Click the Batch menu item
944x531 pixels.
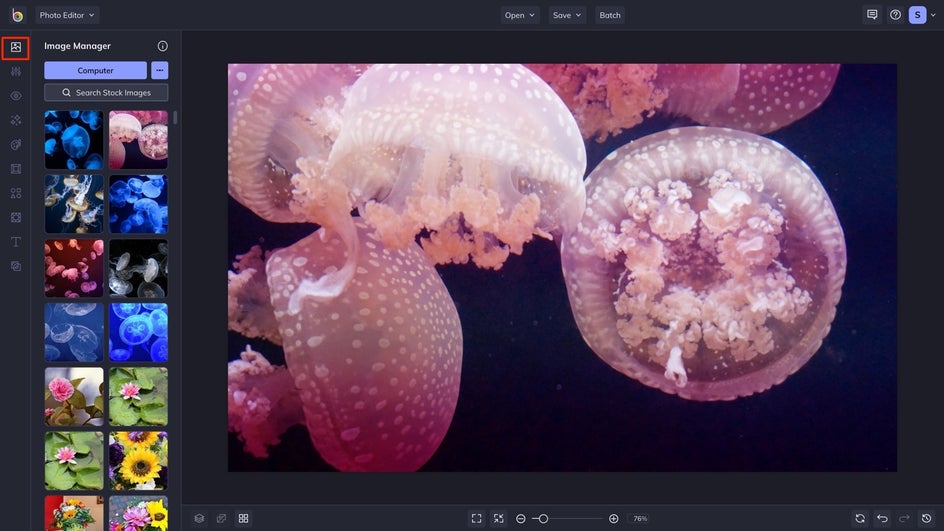[x=610, y=15]
